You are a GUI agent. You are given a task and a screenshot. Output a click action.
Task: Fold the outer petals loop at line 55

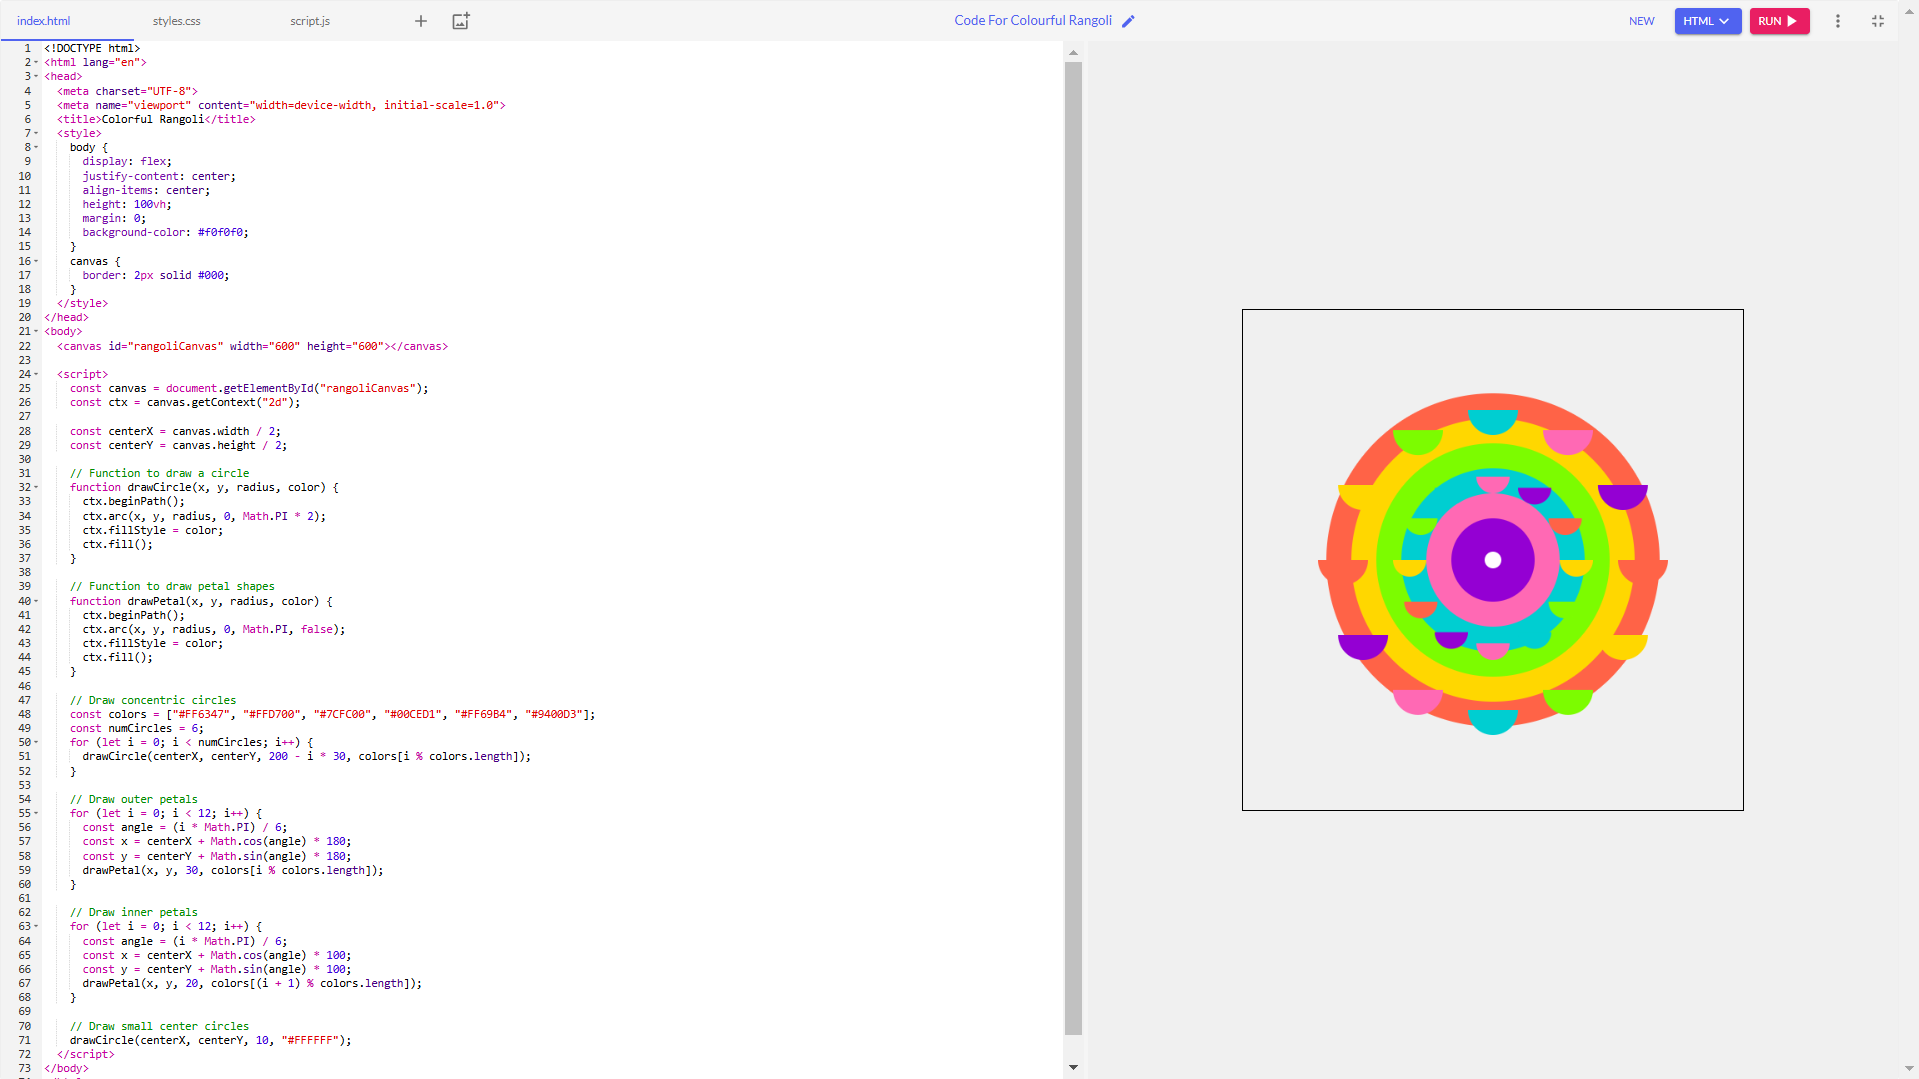(37, 813)
